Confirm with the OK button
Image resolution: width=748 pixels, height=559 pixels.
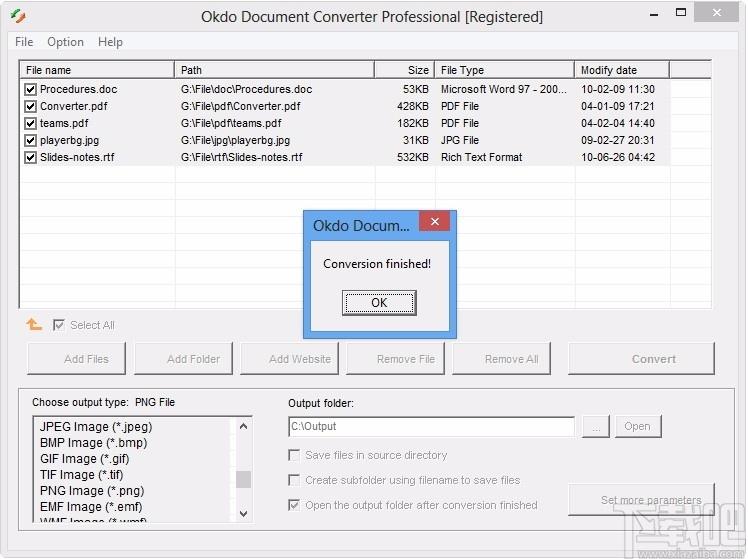(x=379, y=303)
